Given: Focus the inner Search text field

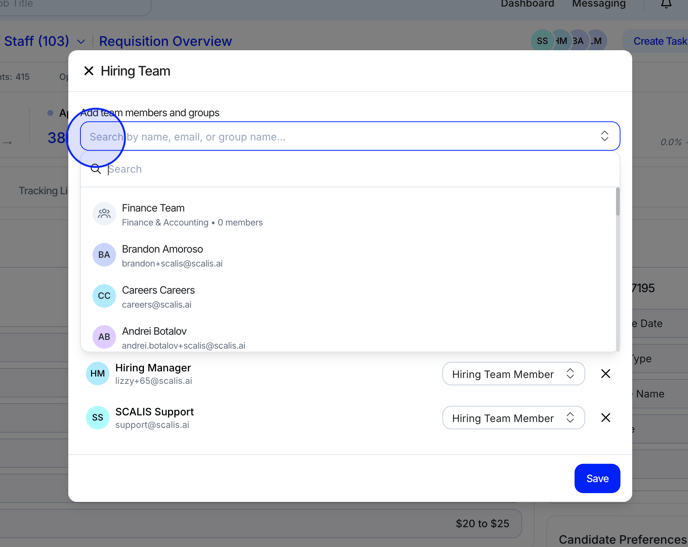Looking at the screenshot, I should pyautogui.click(x=350, y=169).
